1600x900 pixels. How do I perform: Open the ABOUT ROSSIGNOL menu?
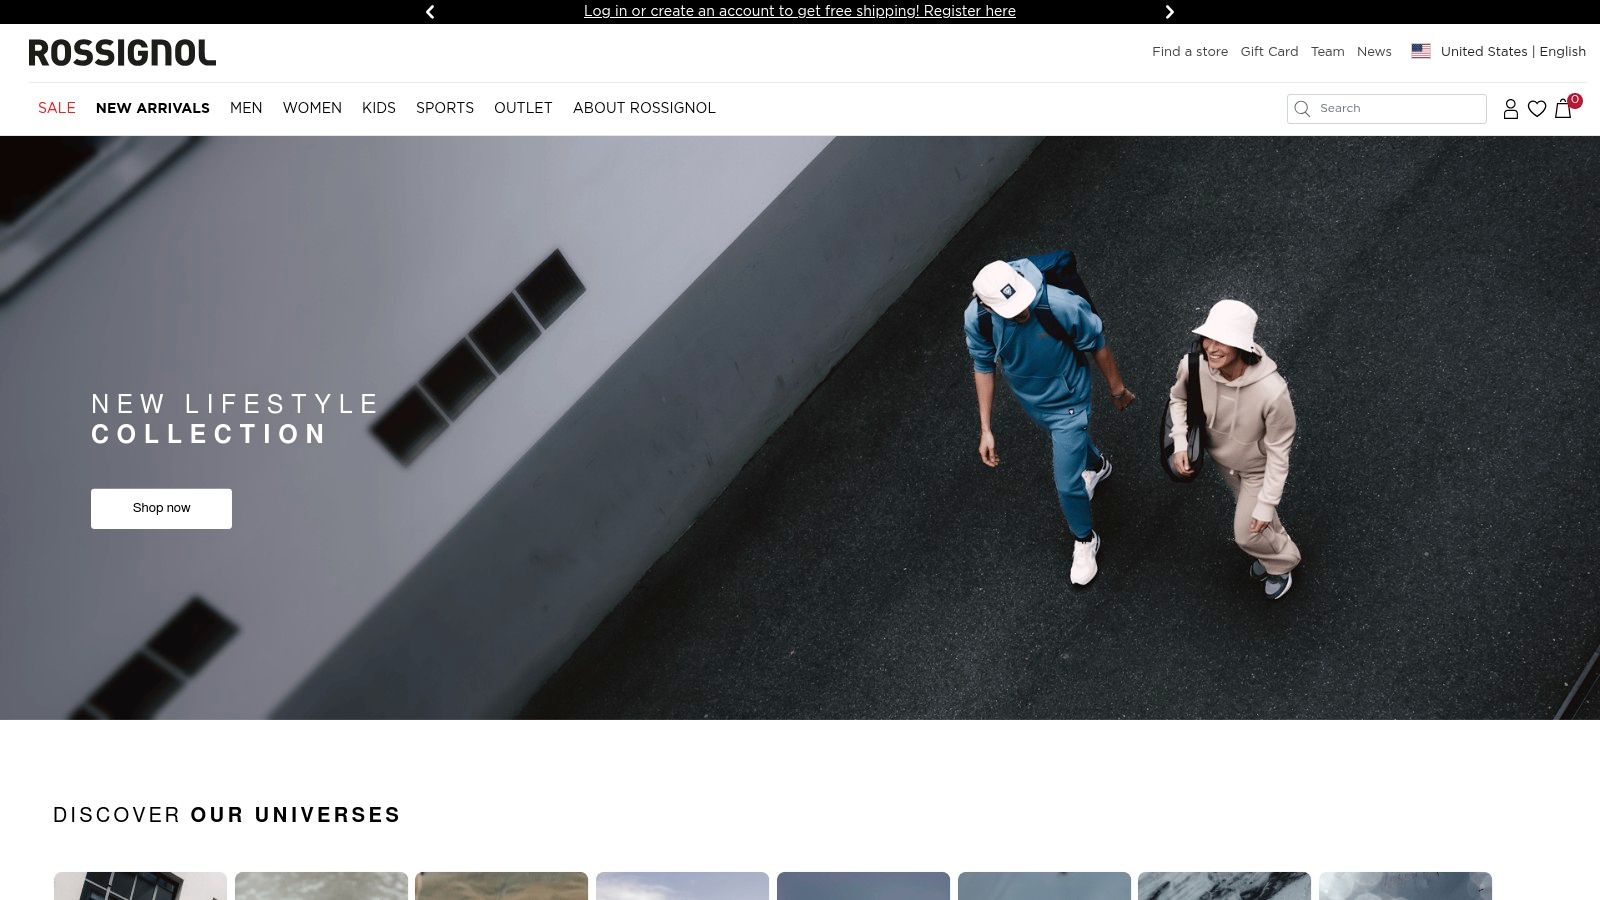click(x=644, y=108)
